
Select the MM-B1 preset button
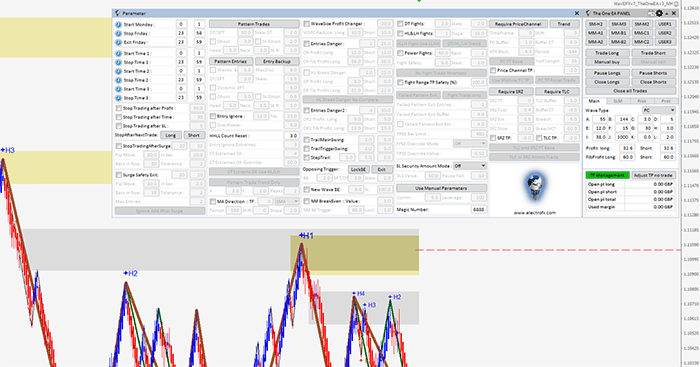click(x=619, y=33)
